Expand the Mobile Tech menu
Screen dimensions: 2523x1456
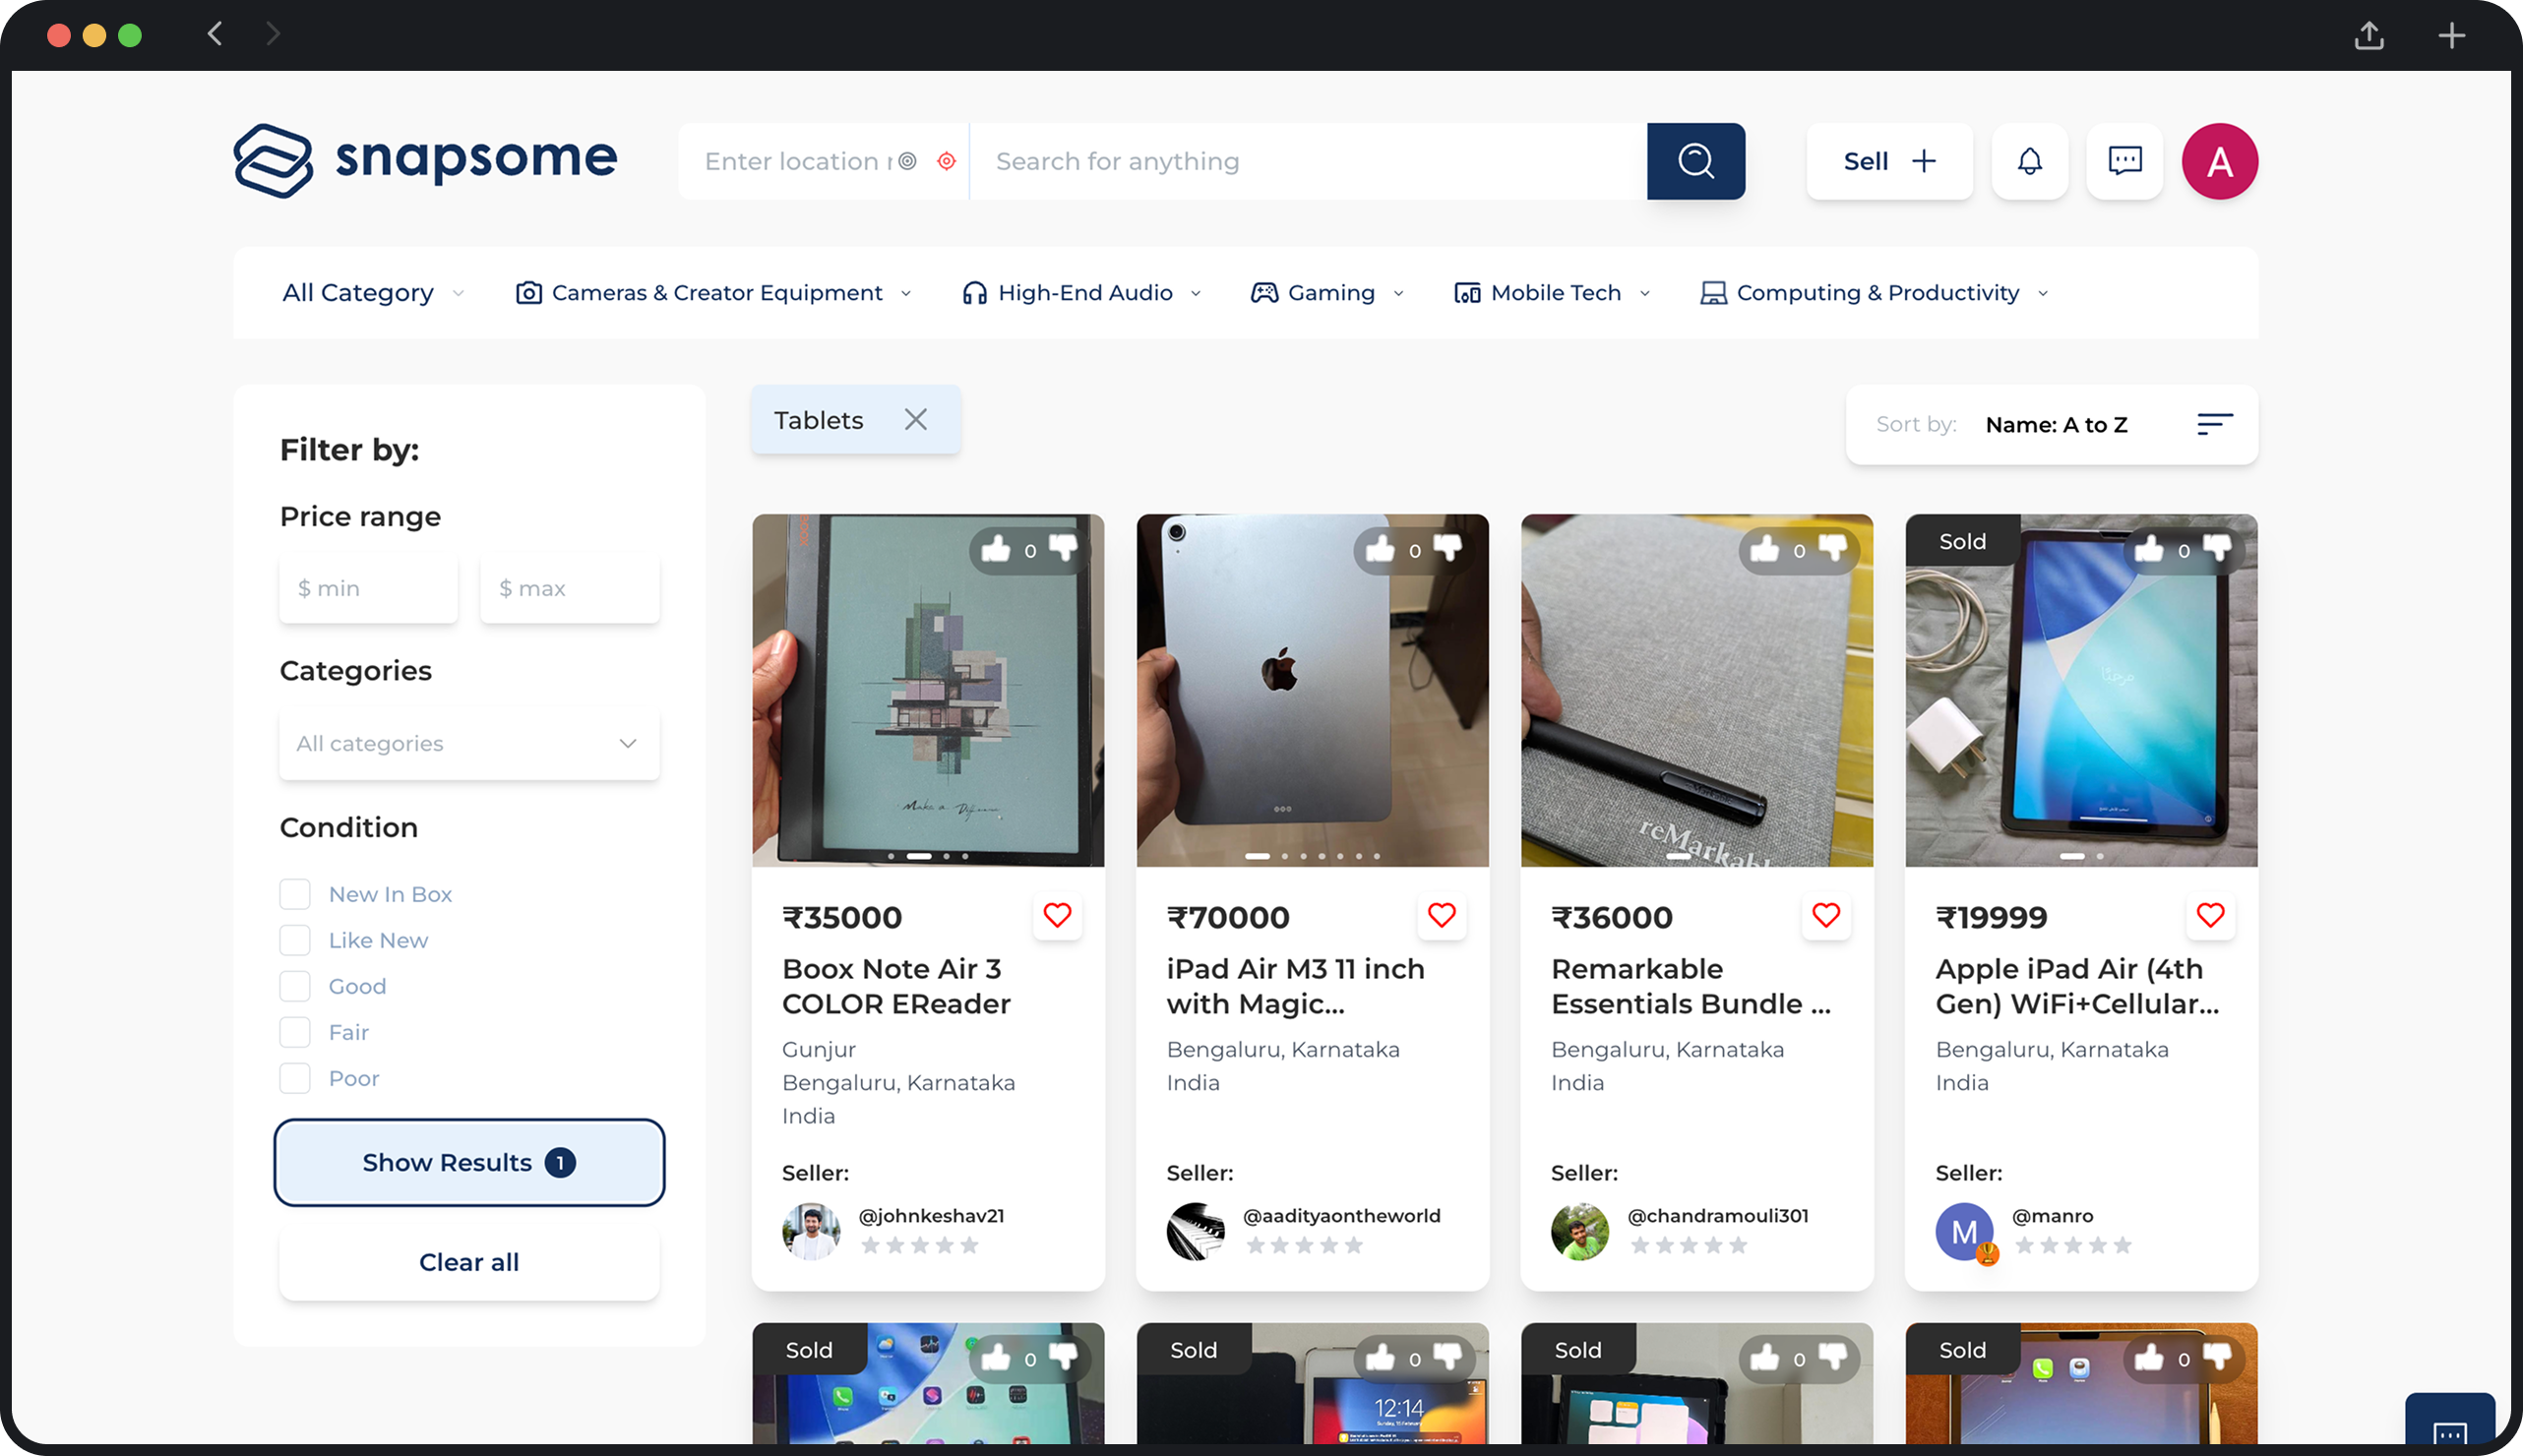(1552, 293)
